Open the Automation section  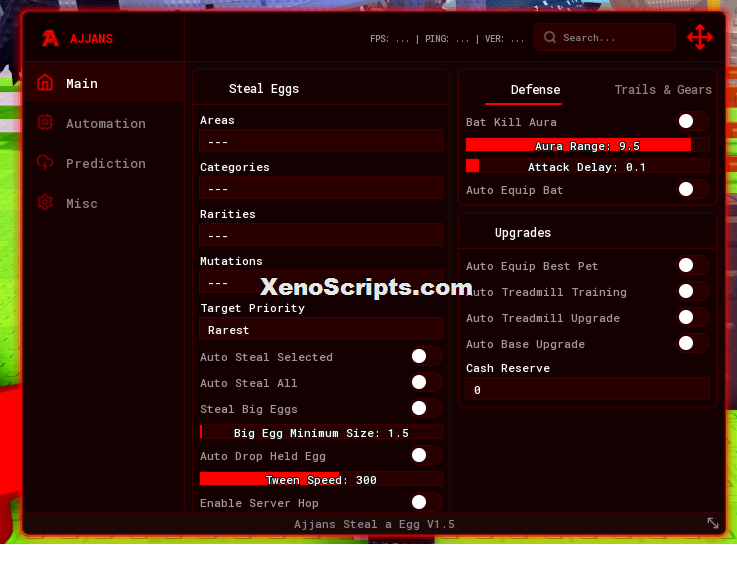pos(104,123)
